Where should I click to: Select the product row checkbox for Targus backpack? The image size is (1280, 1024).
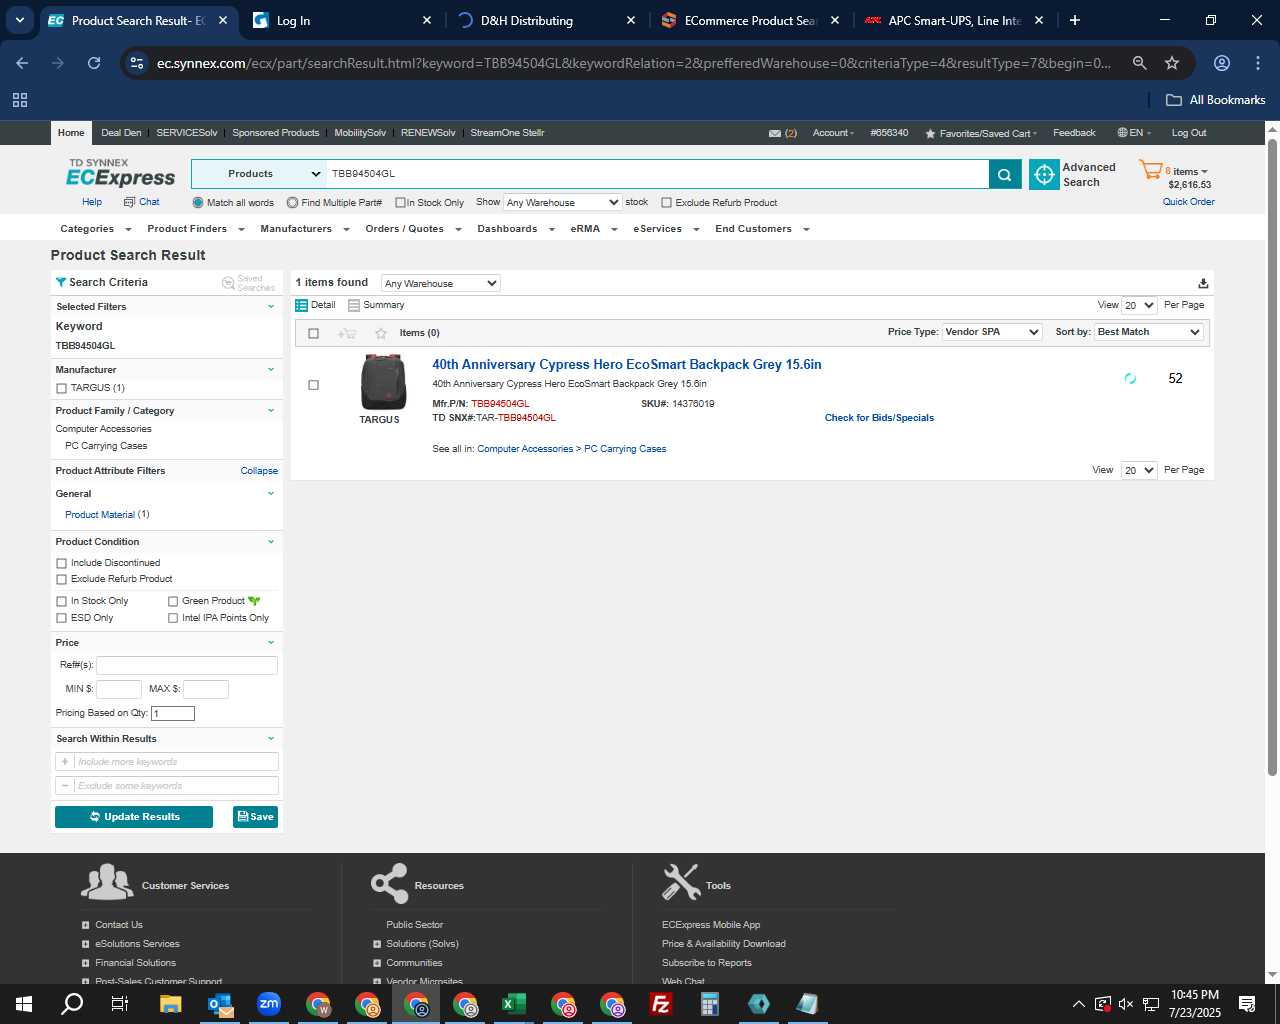[313, 385]
